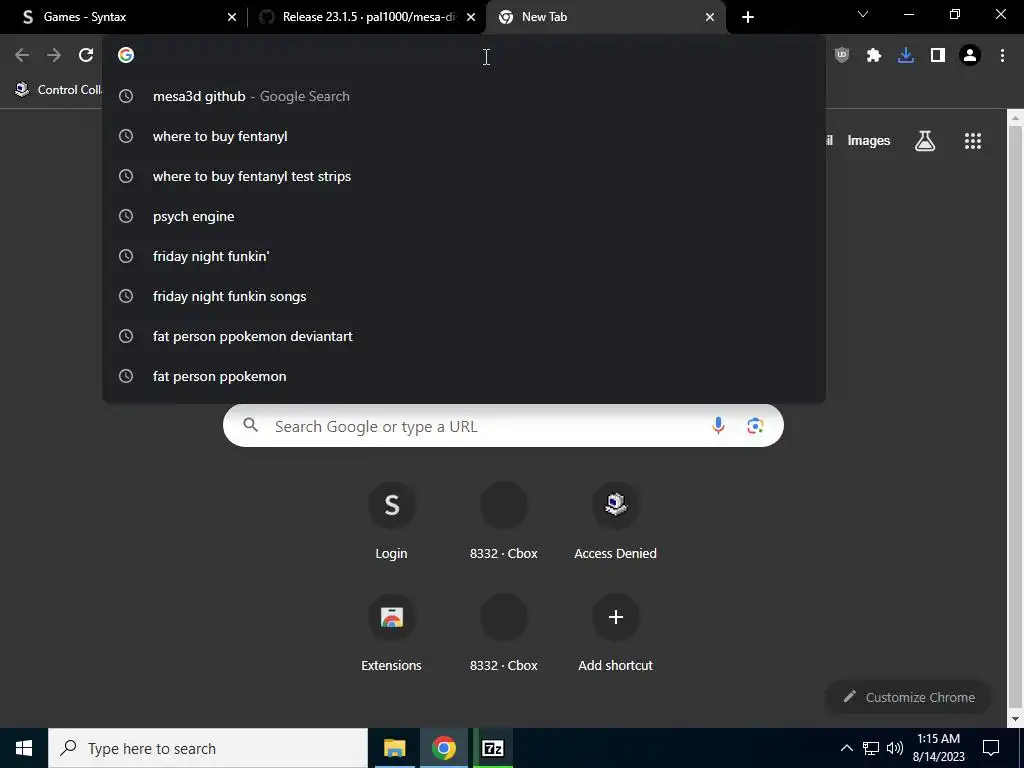
Task: Toggle the Chrome side panel icon
Action: (x=938, y=56)
